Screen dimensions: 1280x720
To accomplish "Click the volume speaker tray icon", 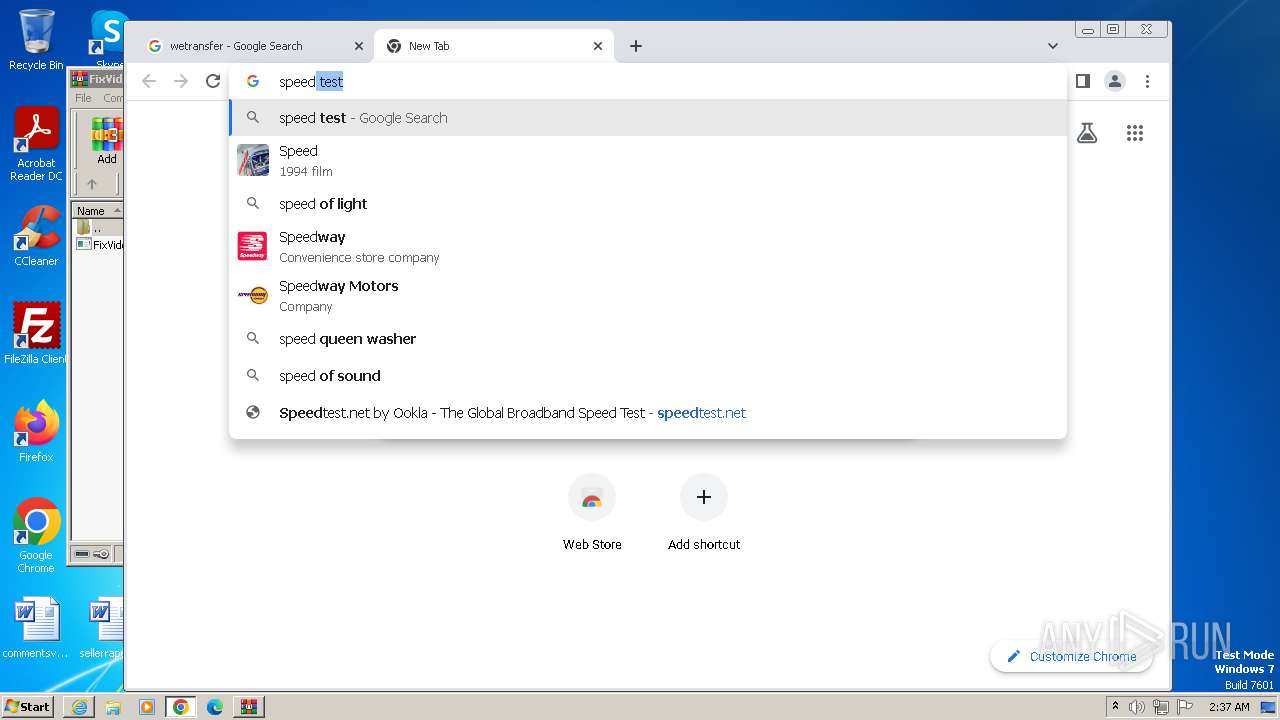I will point(1137,707).
